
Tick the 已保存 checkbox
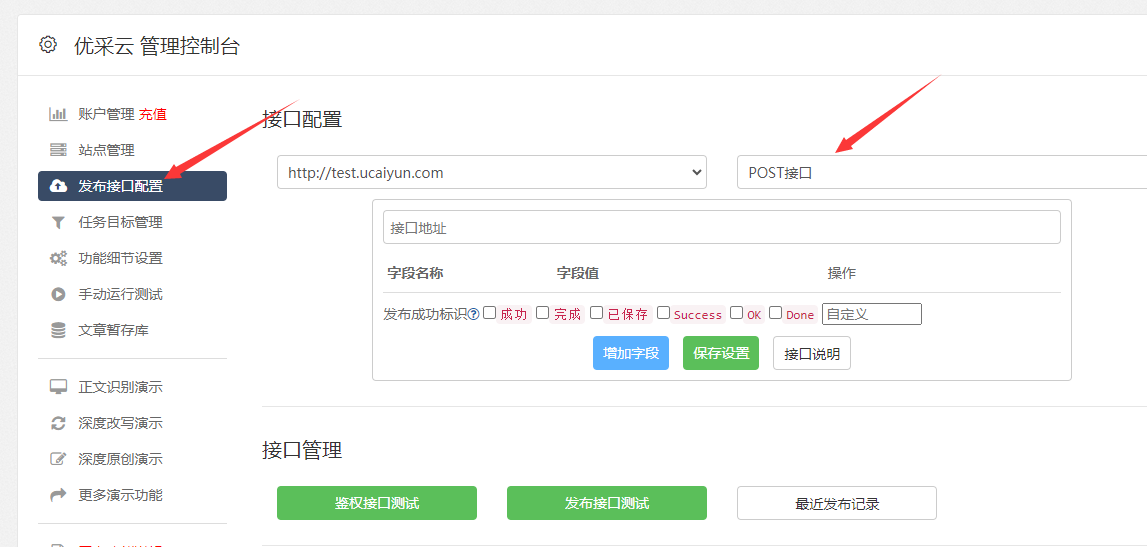click(x=596, y=313)
